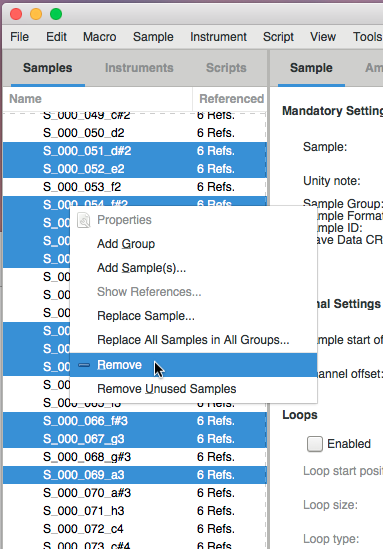Select sample S_000_050_d2 in list
Viewport: 383px width, 549px height.
[x=135, y=133]
